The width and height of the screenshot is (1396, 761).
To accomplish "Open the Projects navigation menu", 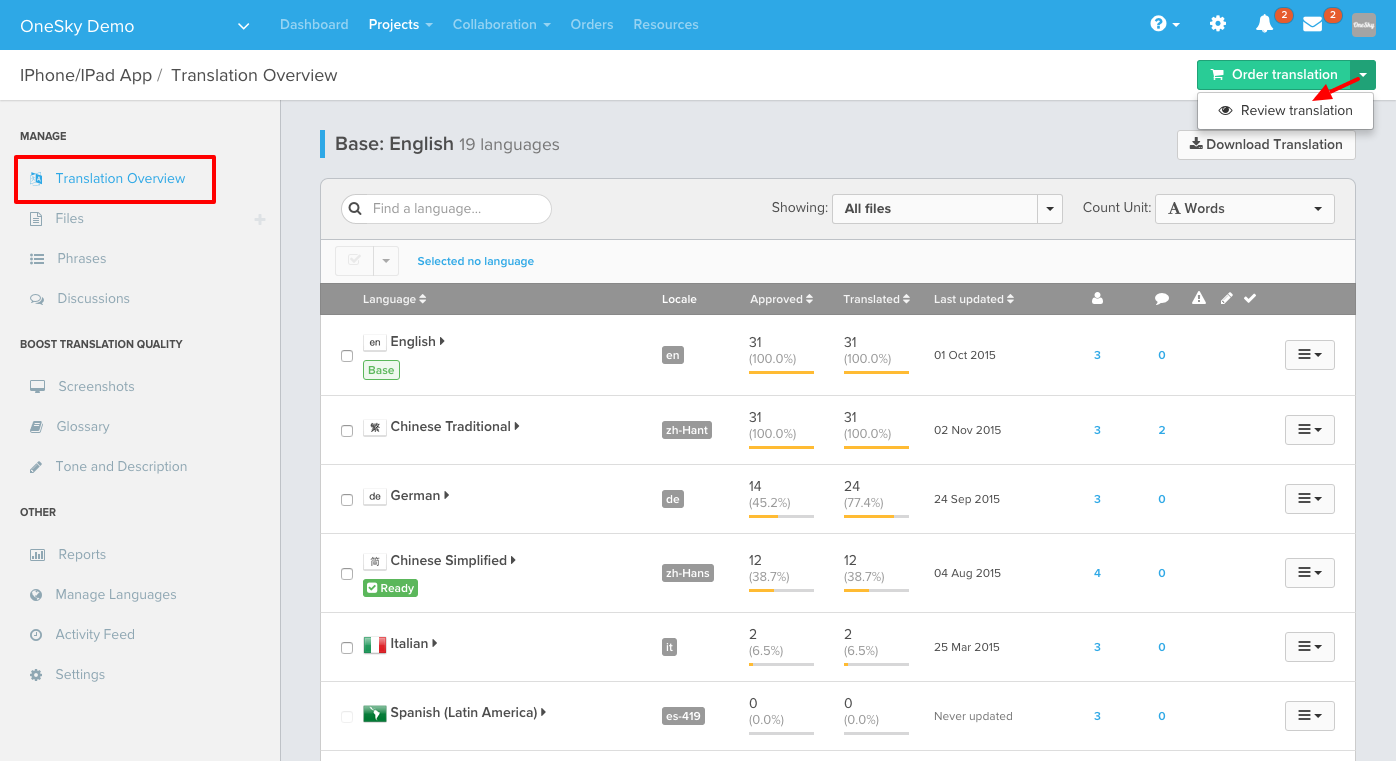I will (400, 24).
